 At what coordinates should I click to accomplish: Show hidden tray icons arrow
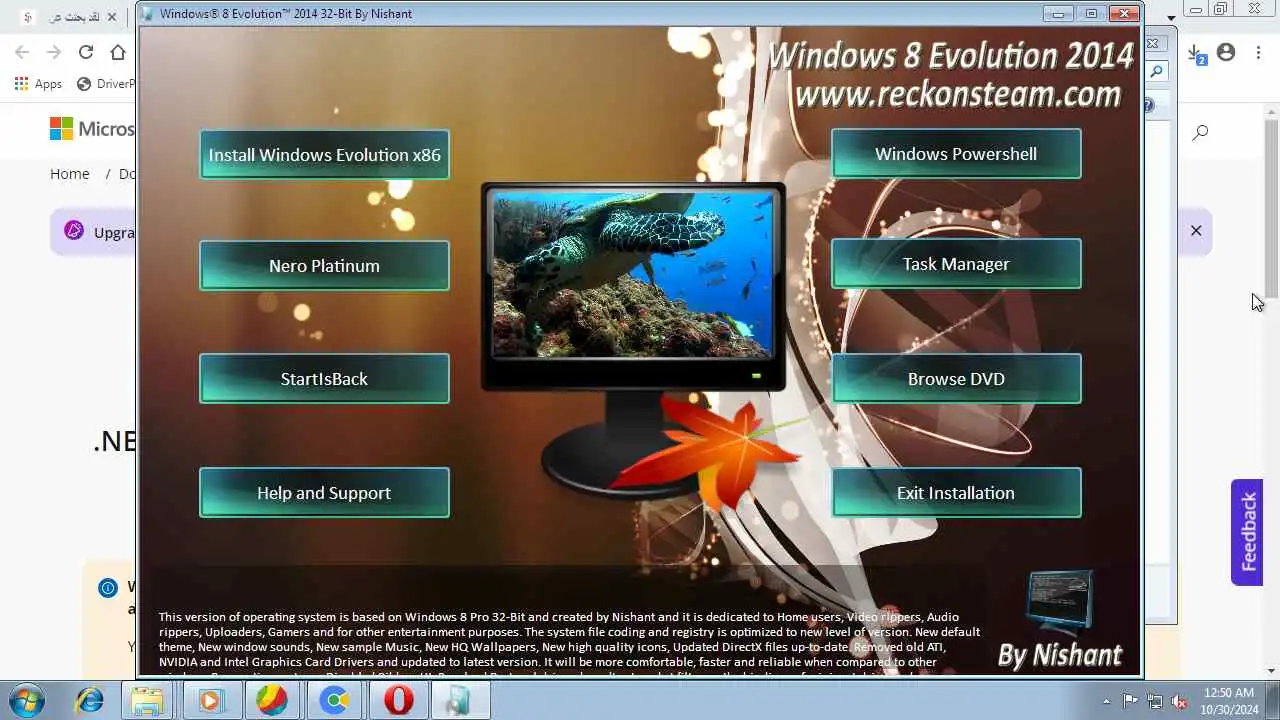tap(1106, 701)
